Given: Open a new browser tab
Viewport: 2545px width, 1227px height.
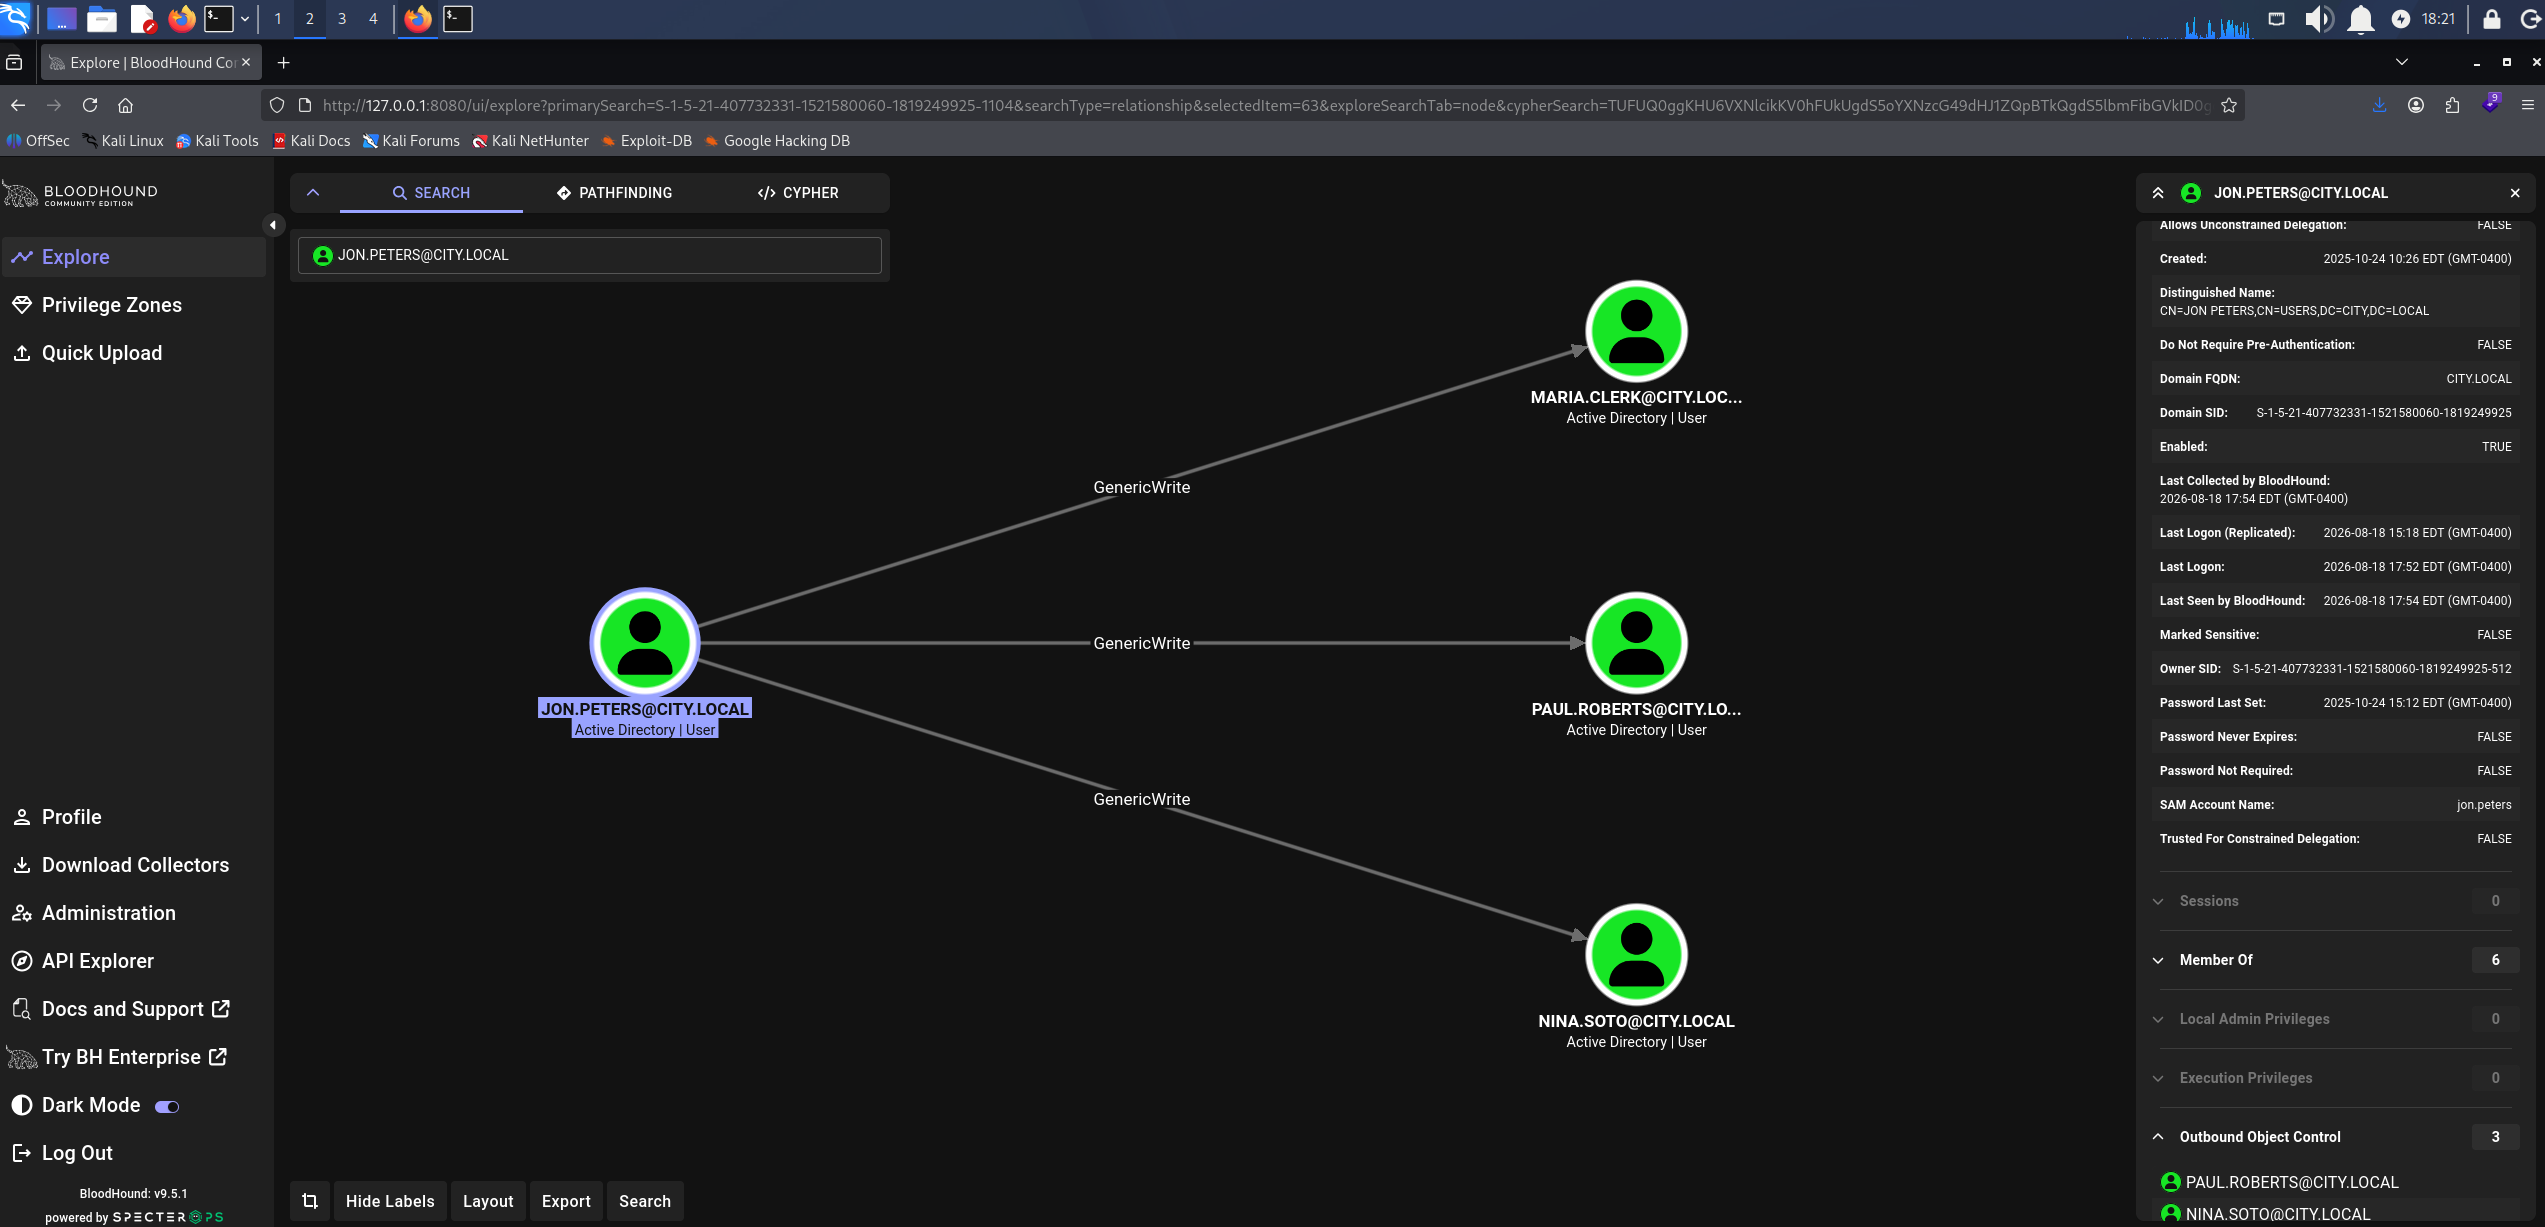Looking at the screenshot, I should (284, 62).
